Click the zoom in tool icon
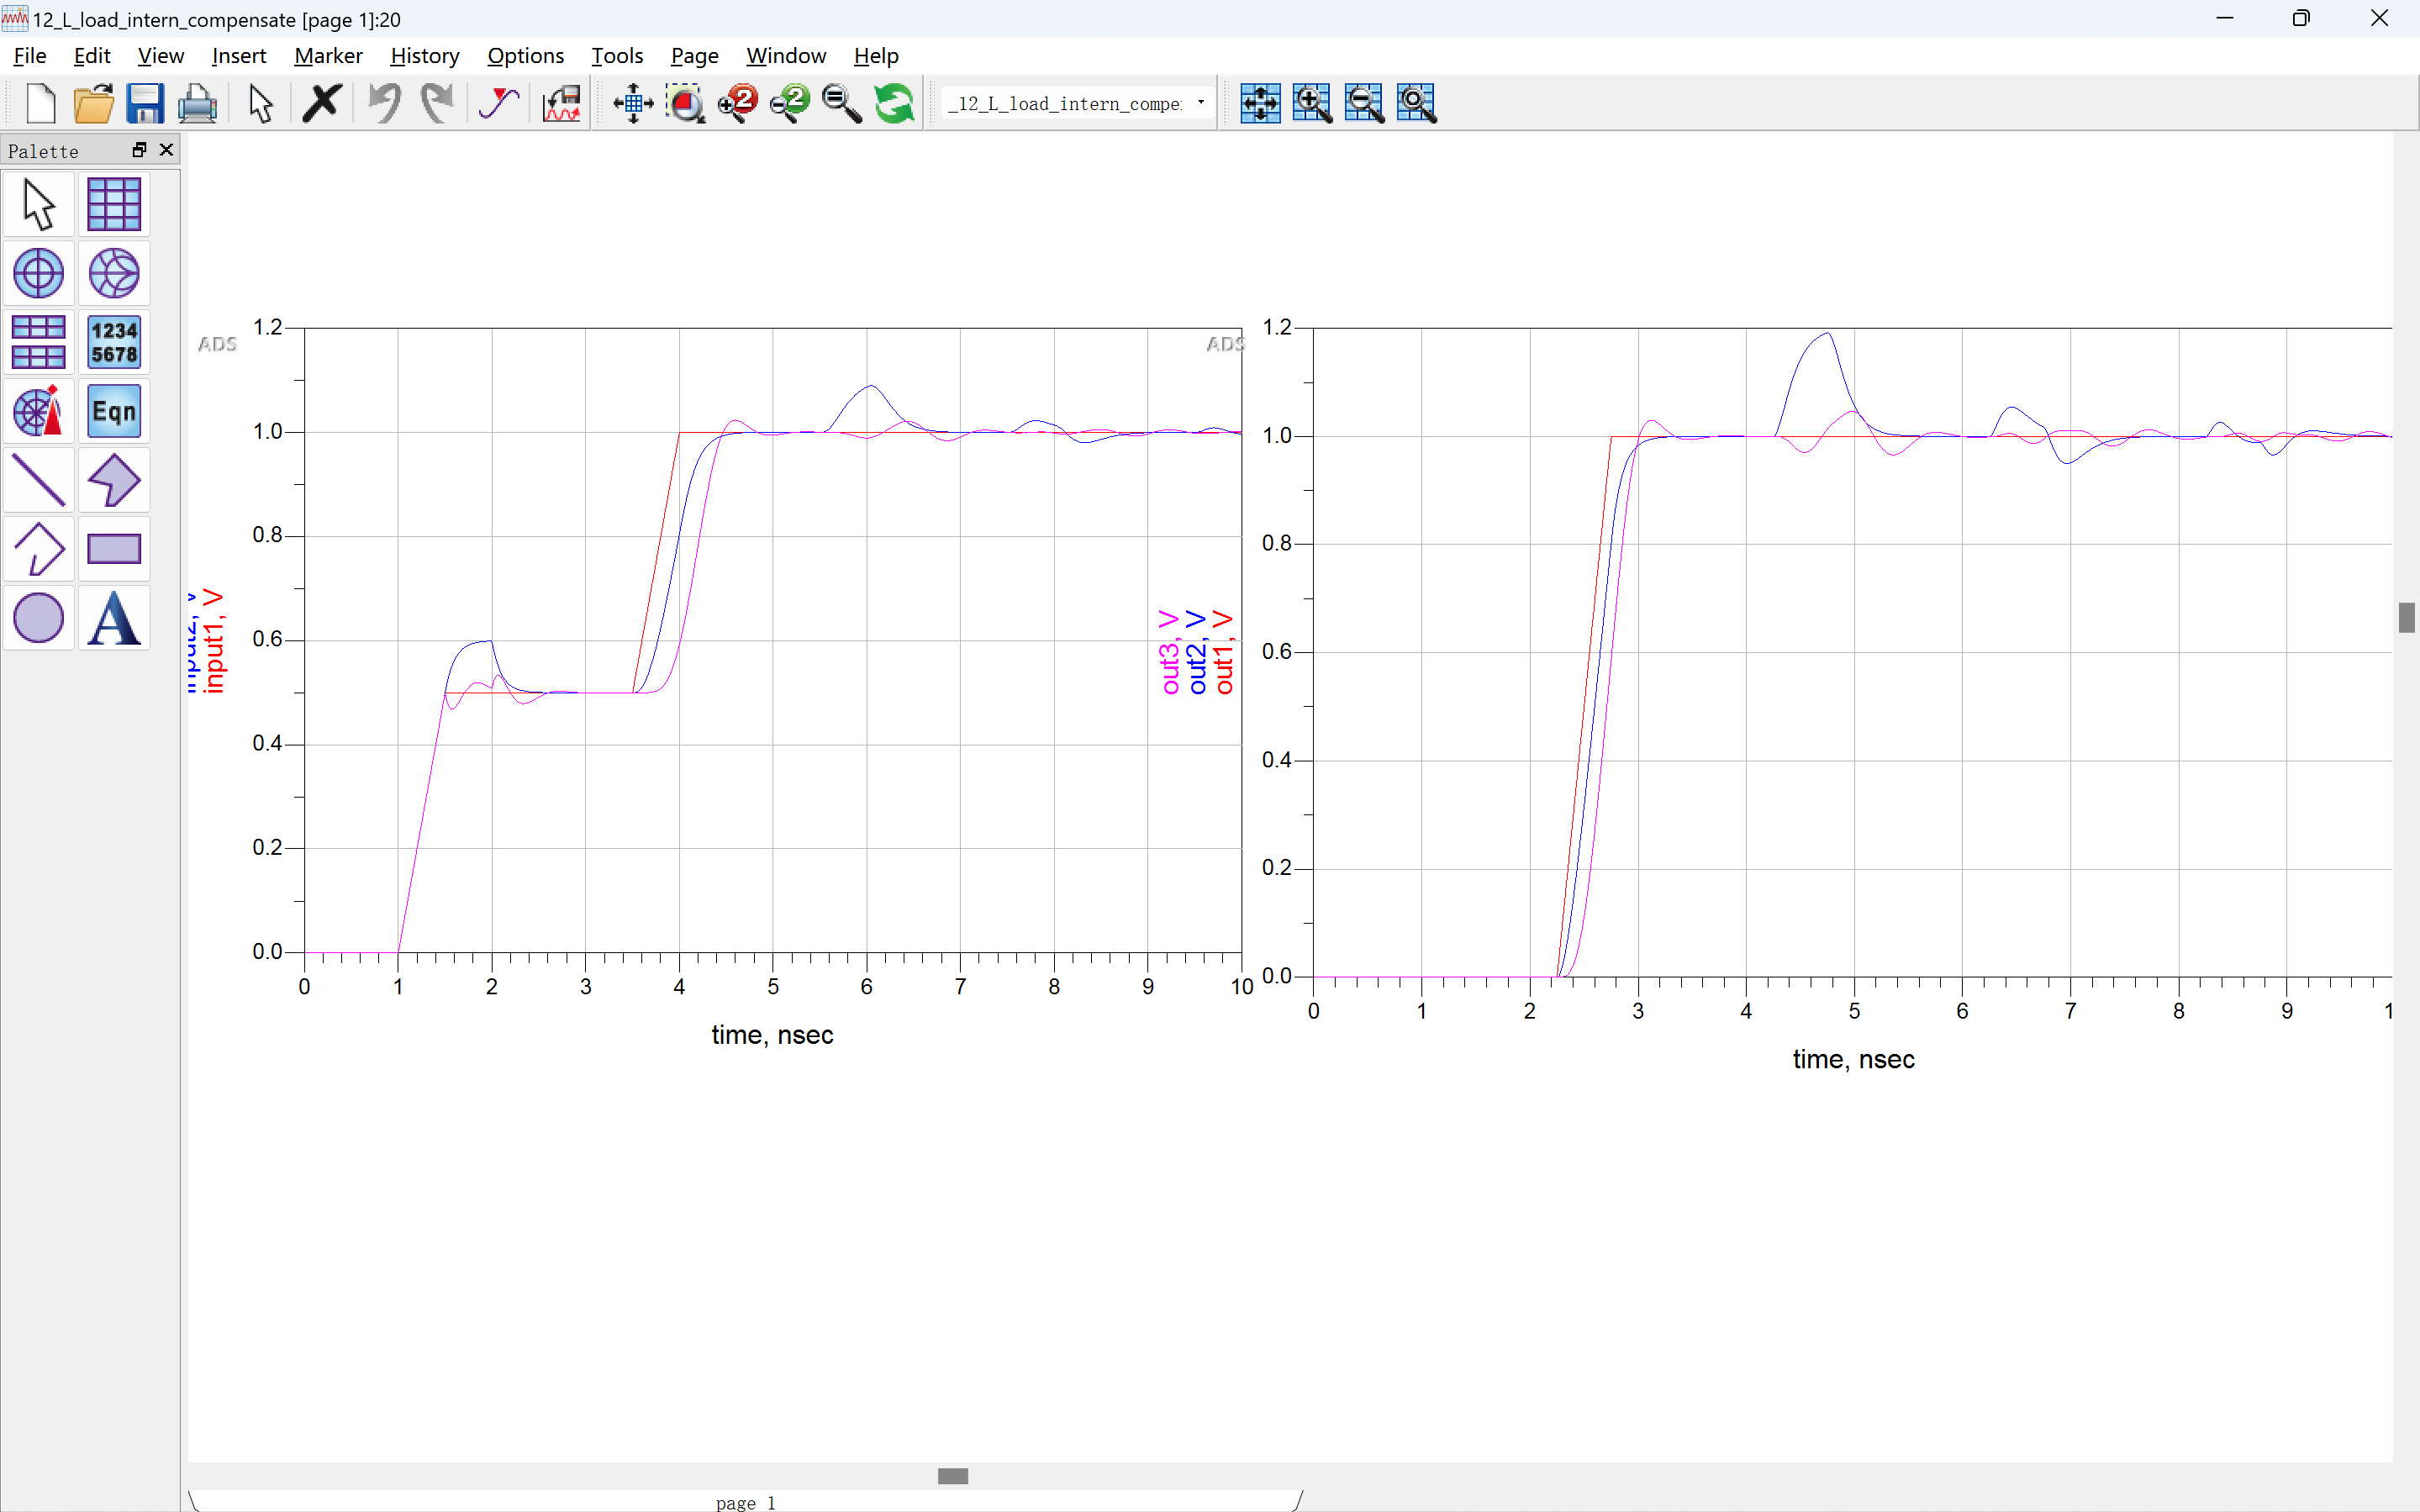 (x=735, y=103)
